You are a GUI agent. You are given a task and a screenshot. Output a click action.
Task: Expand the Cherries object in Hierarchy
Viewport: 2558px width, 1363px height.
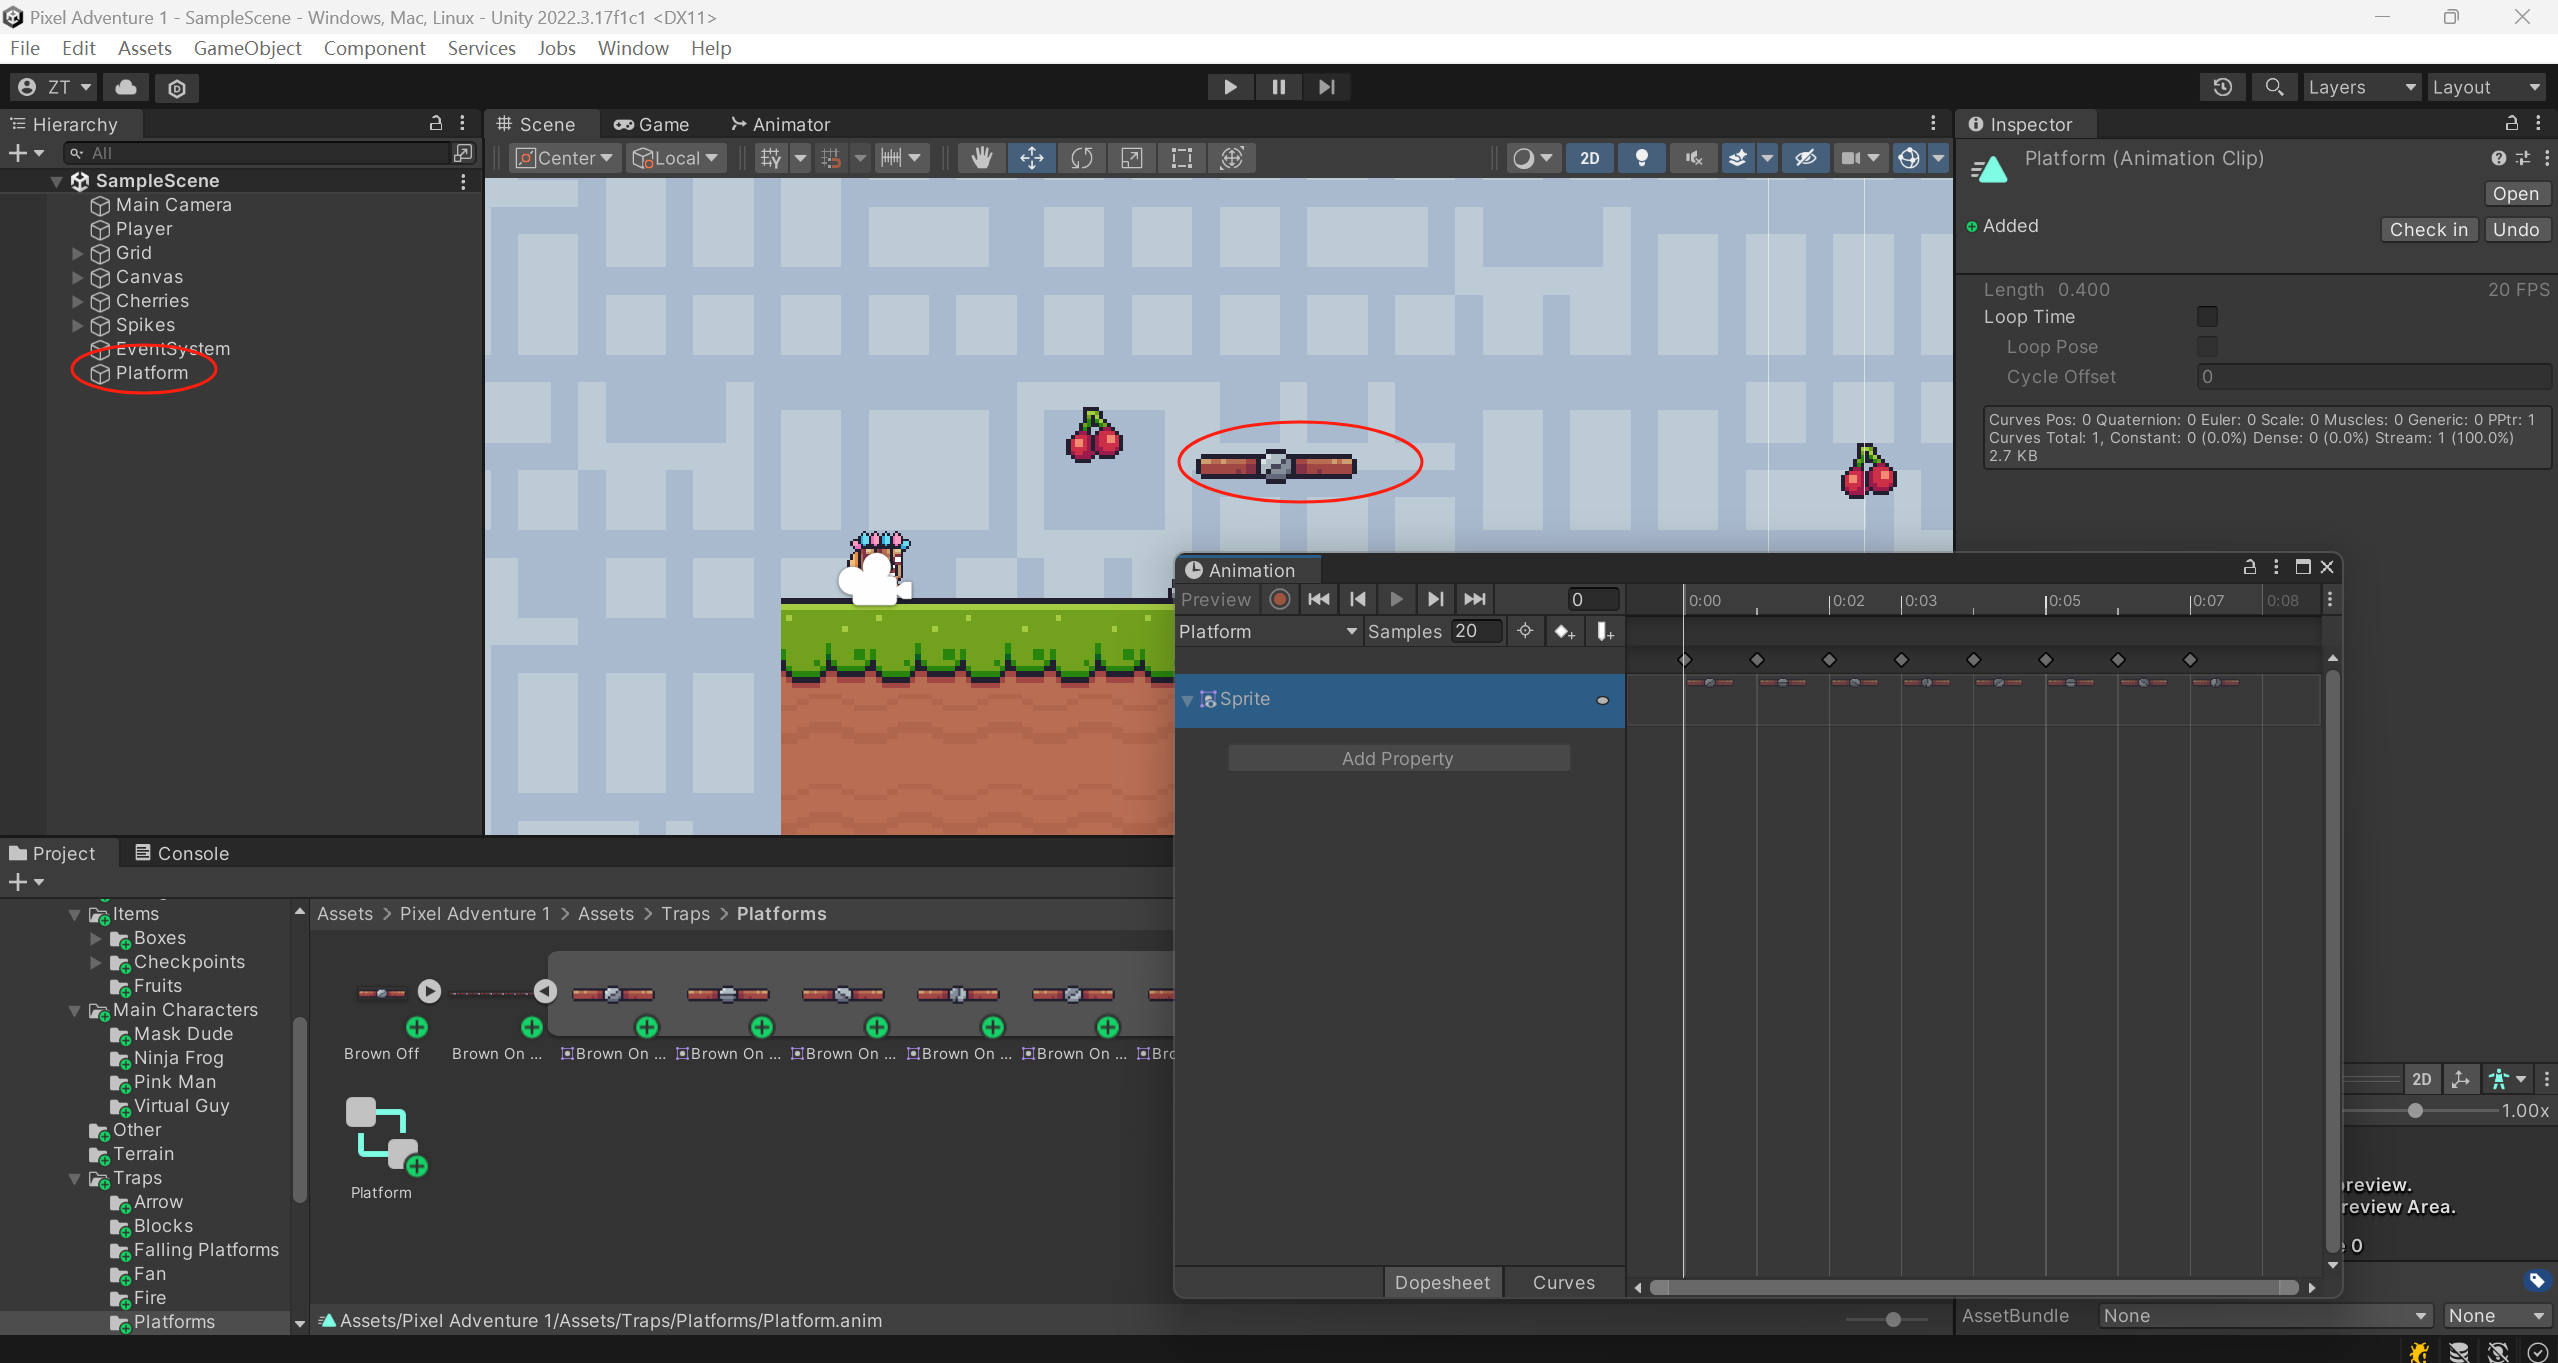(x=77, y=301)
